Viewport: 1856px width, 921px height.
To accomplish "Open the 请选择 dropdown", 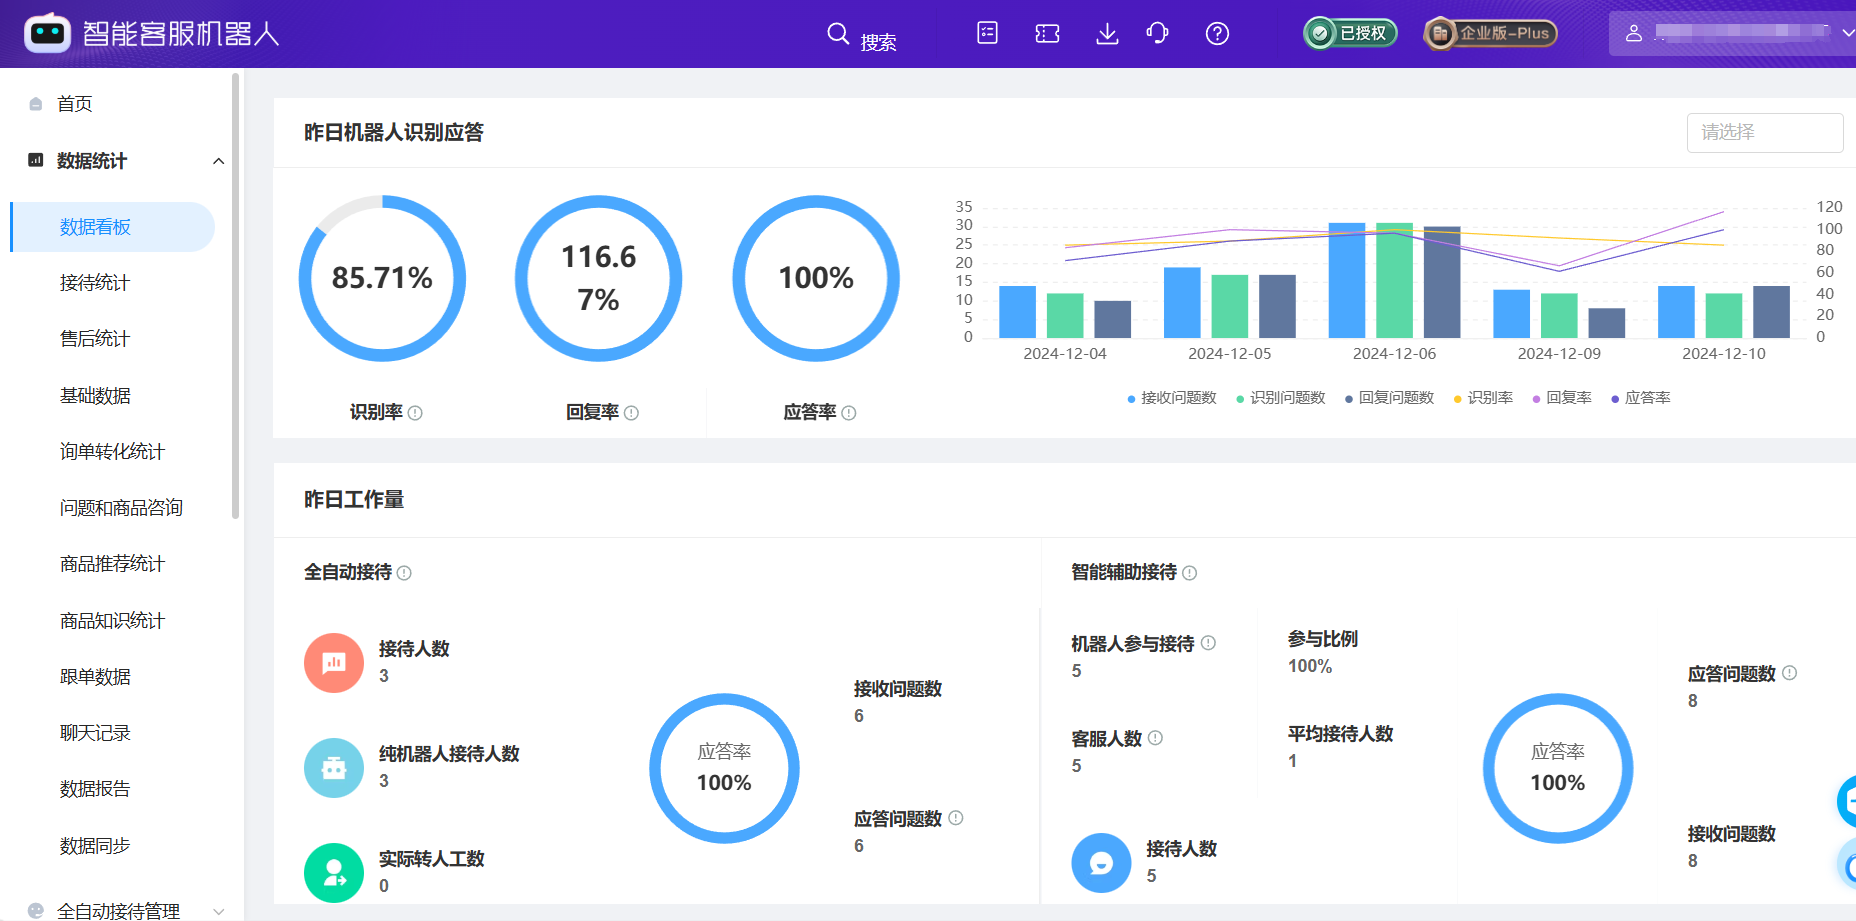I will (x=1765, y=132).
